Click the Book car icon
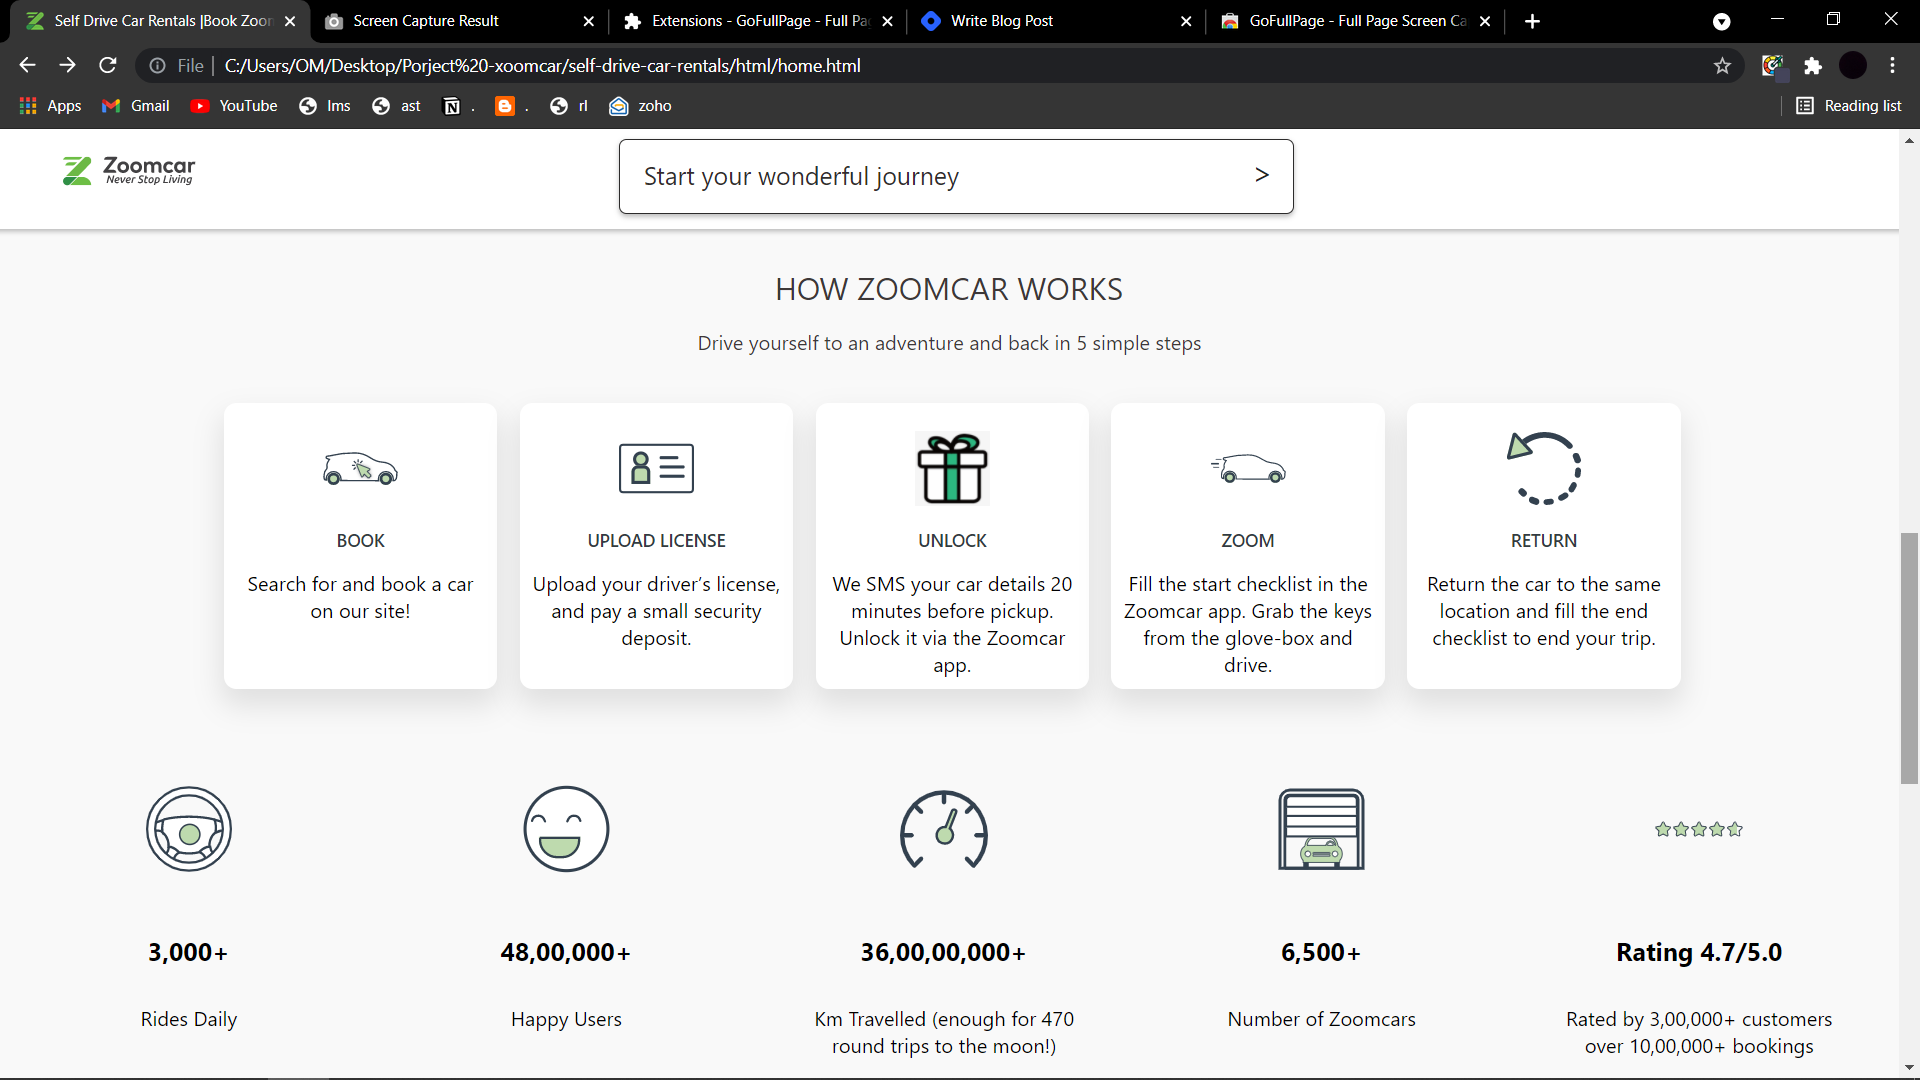Image resolution: width=1920 pixels, height=1080 pixels. [x=360, y=468]
